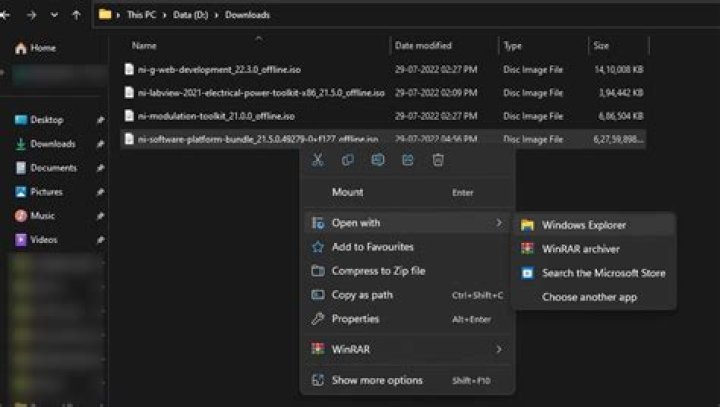The image size is (720, 407).
Task: Click the wrench icon beside Properties
Action: 318,319
